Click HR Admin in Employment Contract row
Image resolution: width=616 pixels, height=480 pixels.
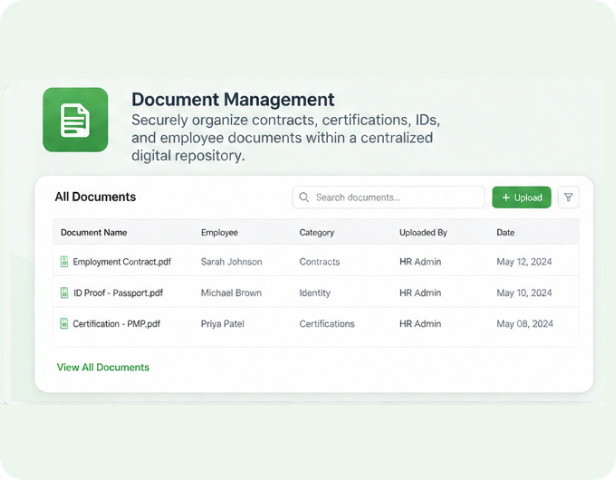(x=420, y=262)
